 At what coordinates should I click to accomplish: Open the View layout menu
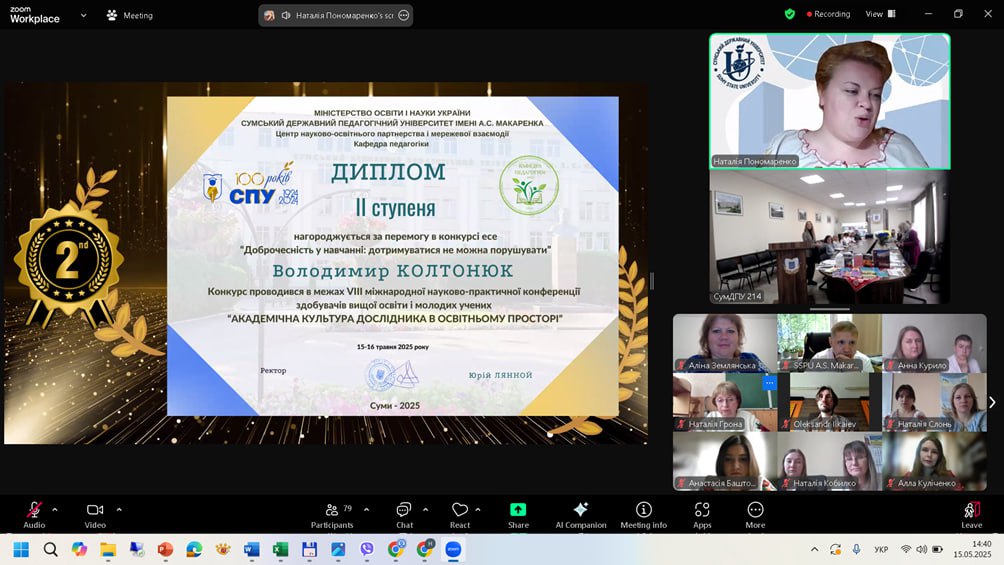click(x=878, y=14)
